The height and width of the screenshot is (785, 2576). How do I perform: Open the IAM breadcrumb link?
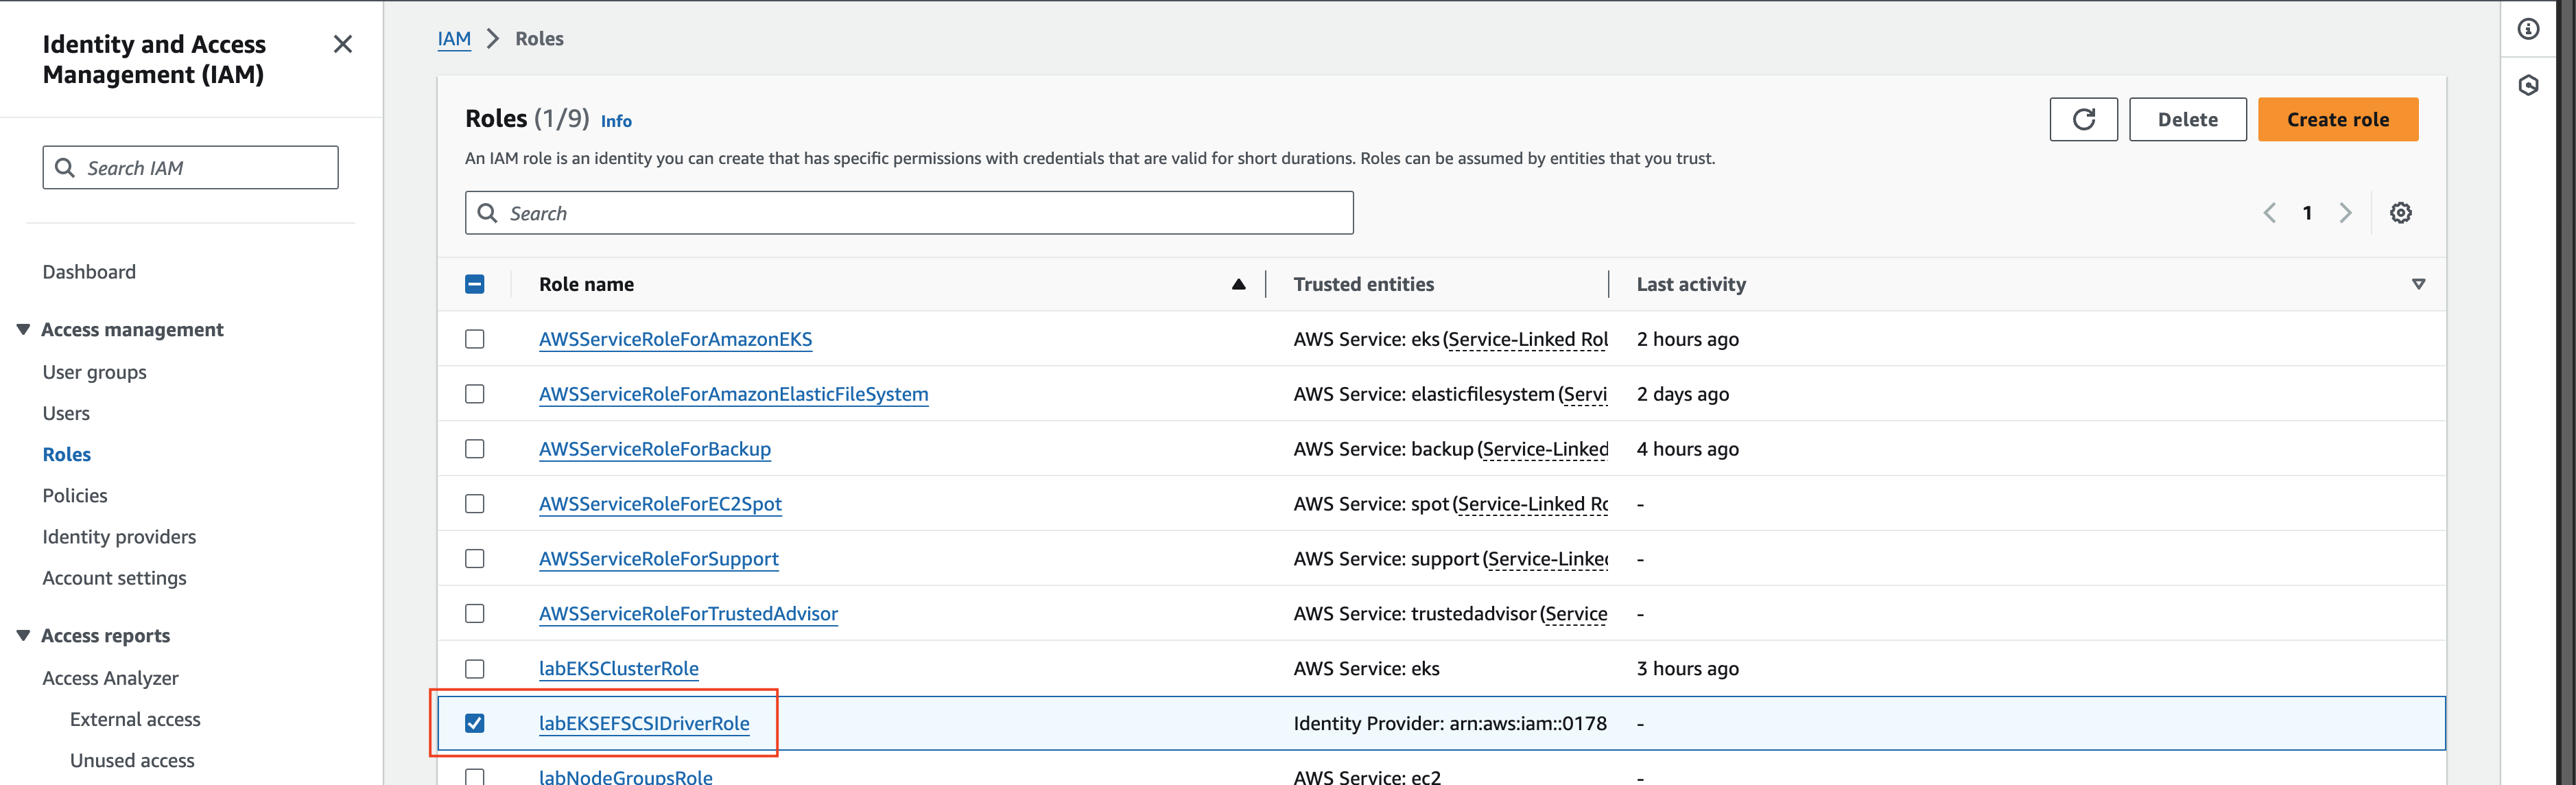pyautogui.click(x=454, y=39)
